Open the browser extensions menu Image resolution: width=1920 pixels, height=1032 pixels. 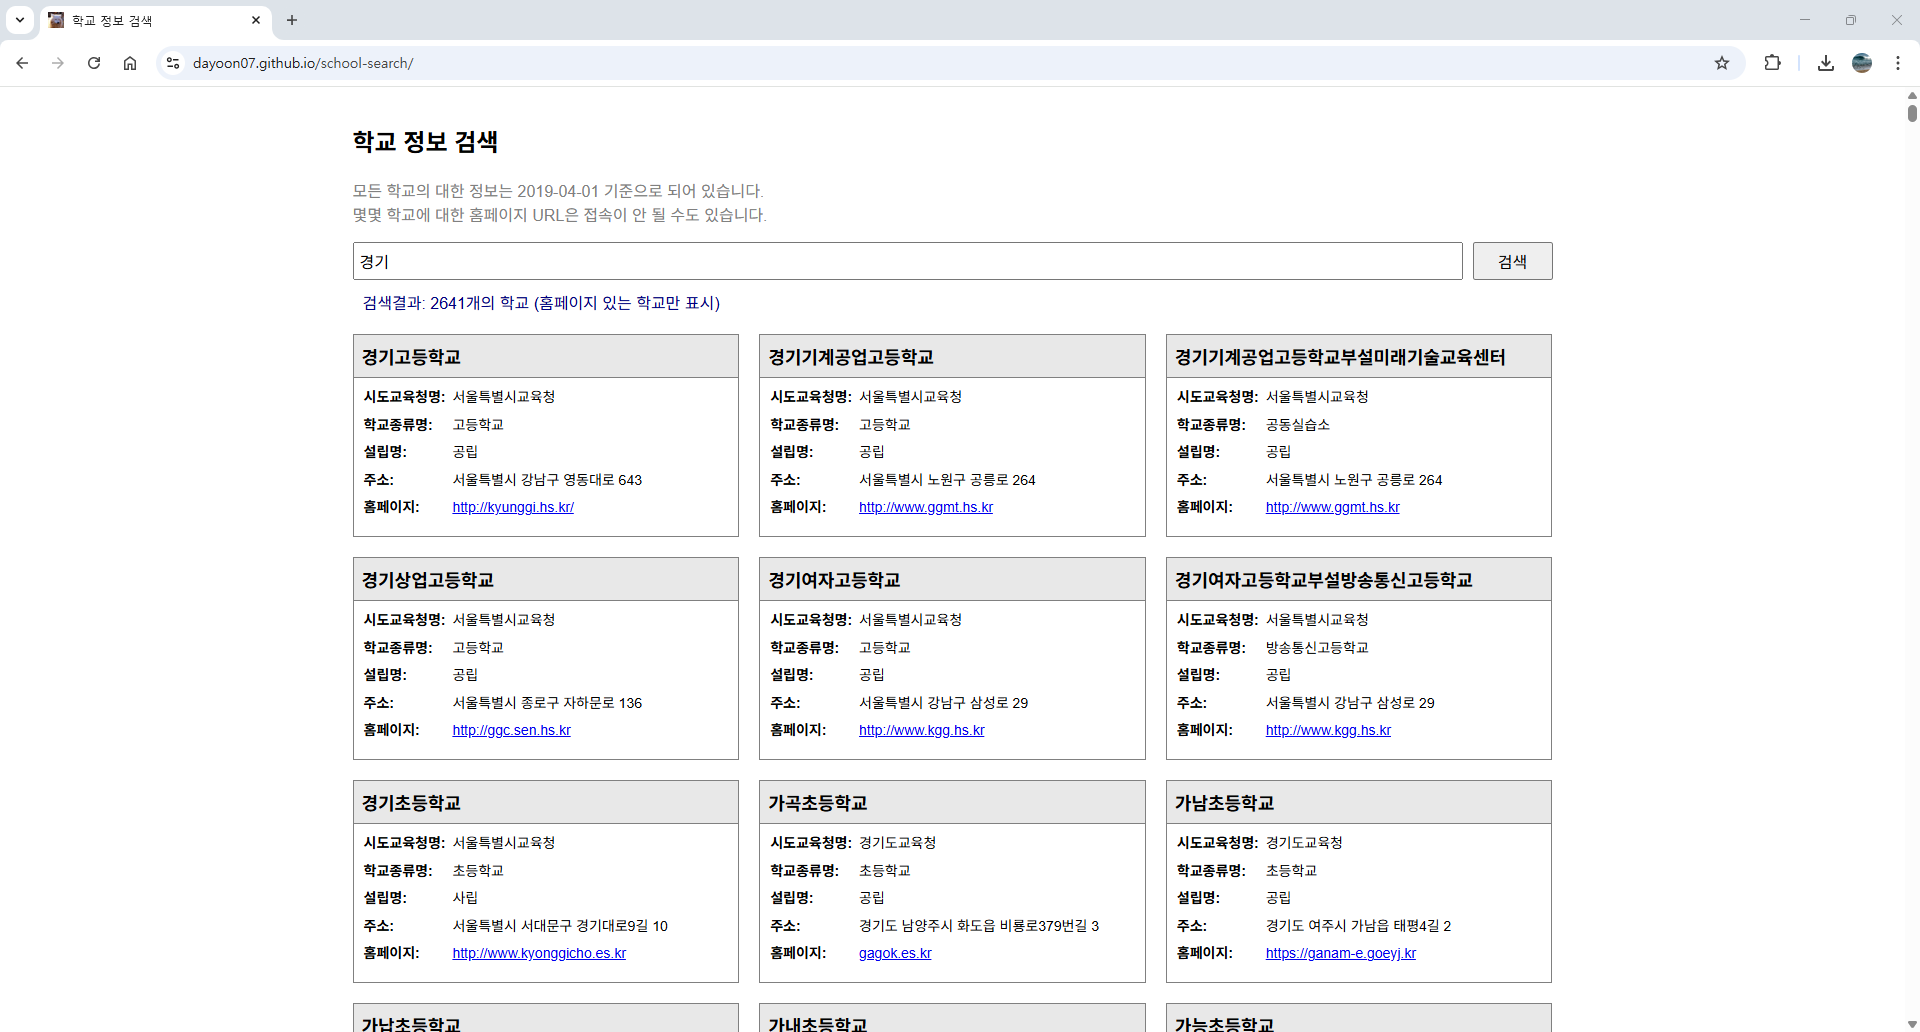point(1772,63)
